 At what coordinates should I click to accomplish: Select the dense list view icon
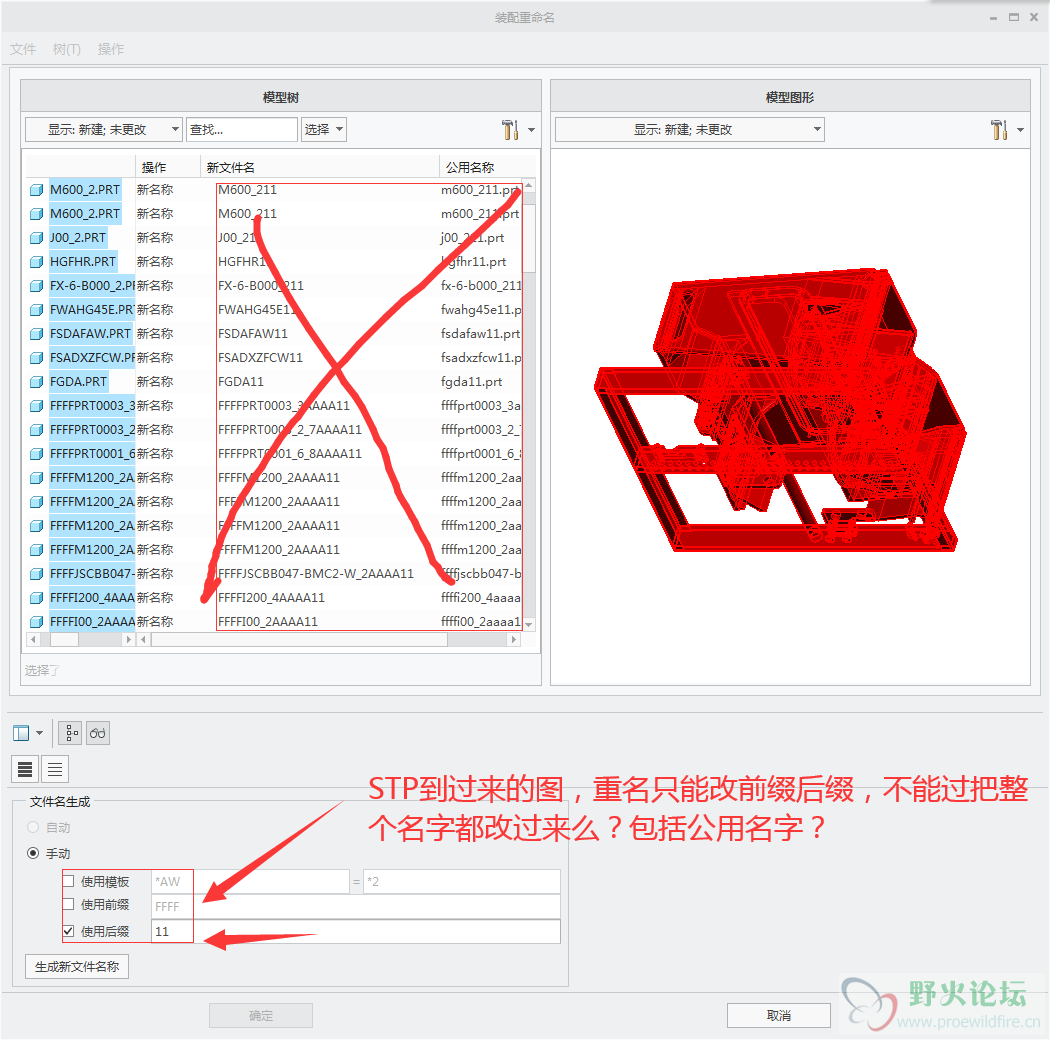25,769
